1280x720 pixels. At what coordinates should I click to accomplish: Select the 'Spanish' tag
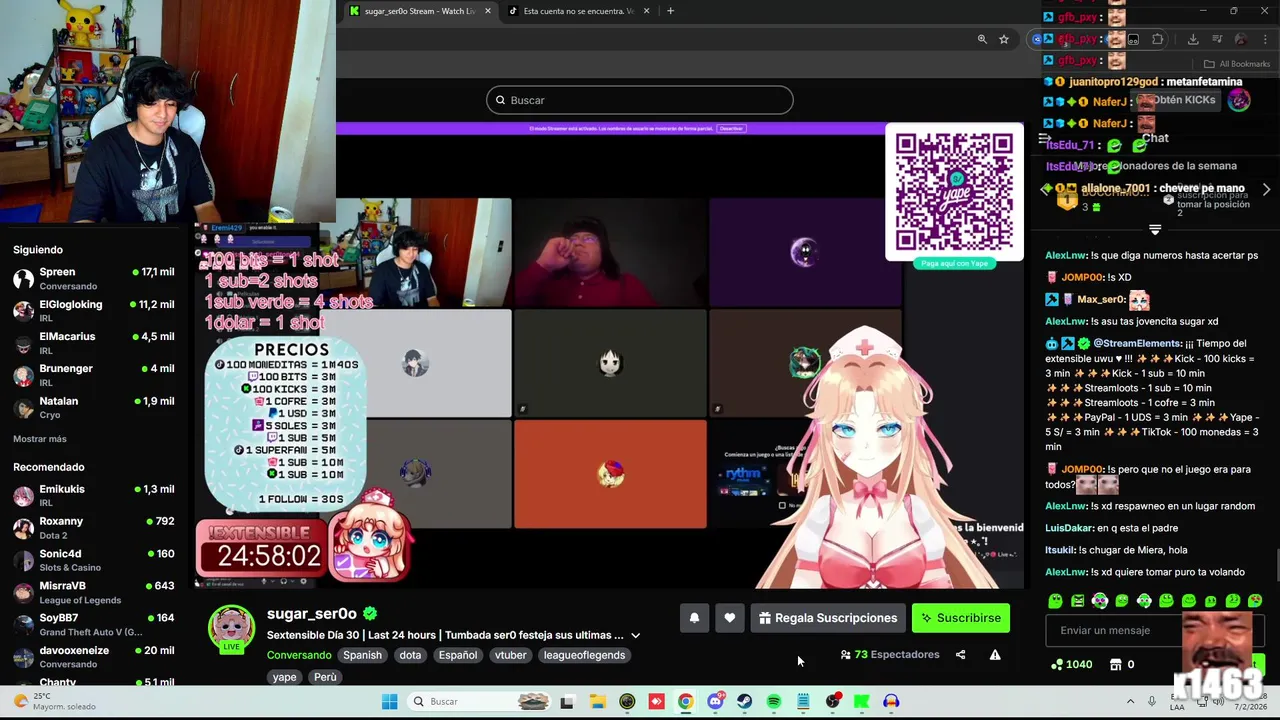click(362, 655)
